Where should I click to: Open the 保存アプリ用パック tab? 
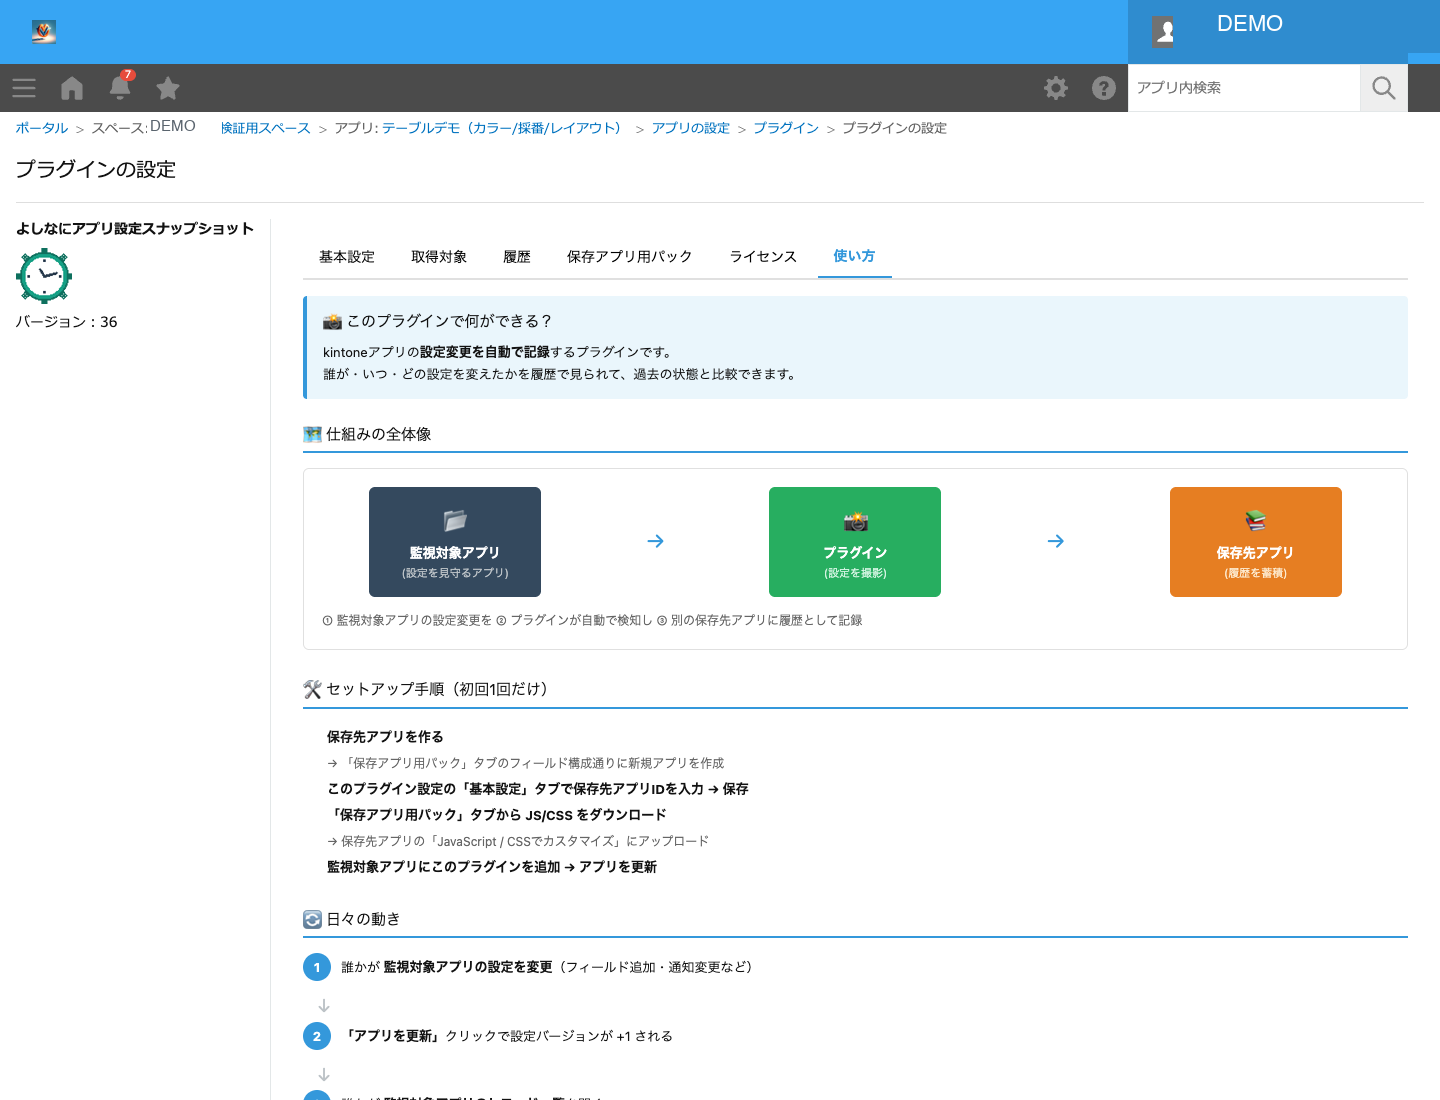[x=630, y=257]
